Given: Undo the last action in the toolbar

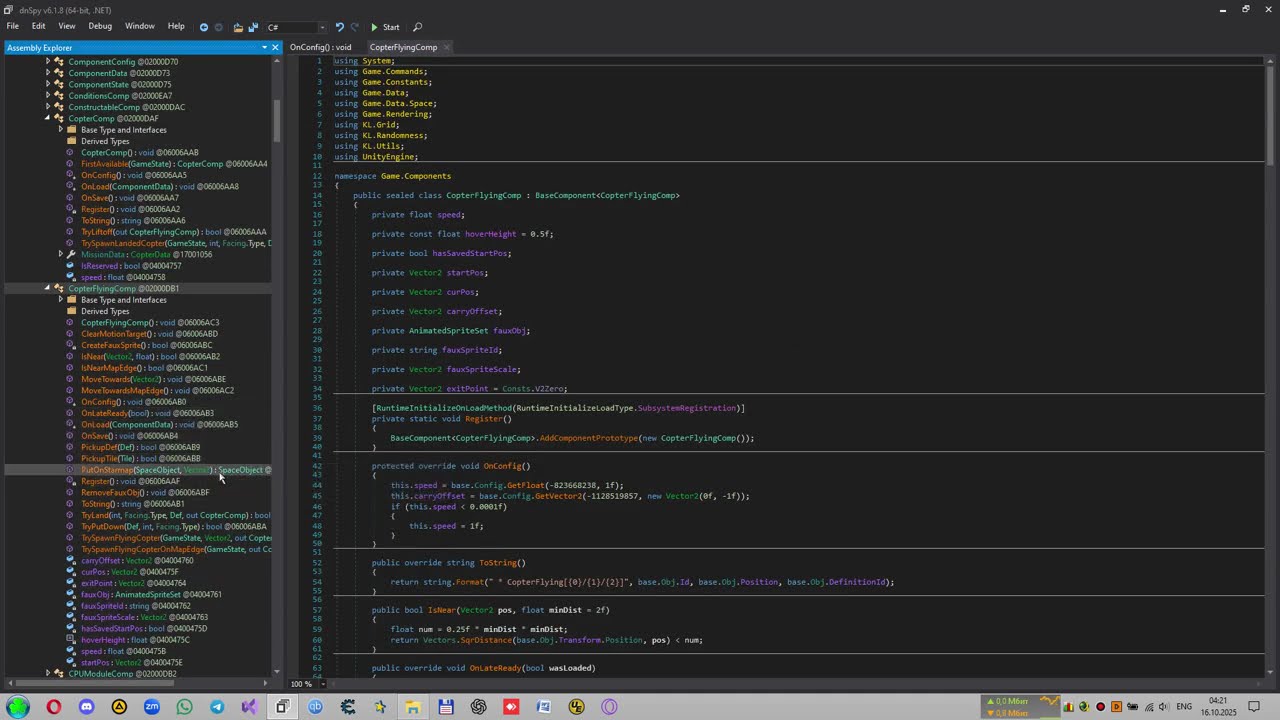Looking at the screenshot, I should 339,27.
